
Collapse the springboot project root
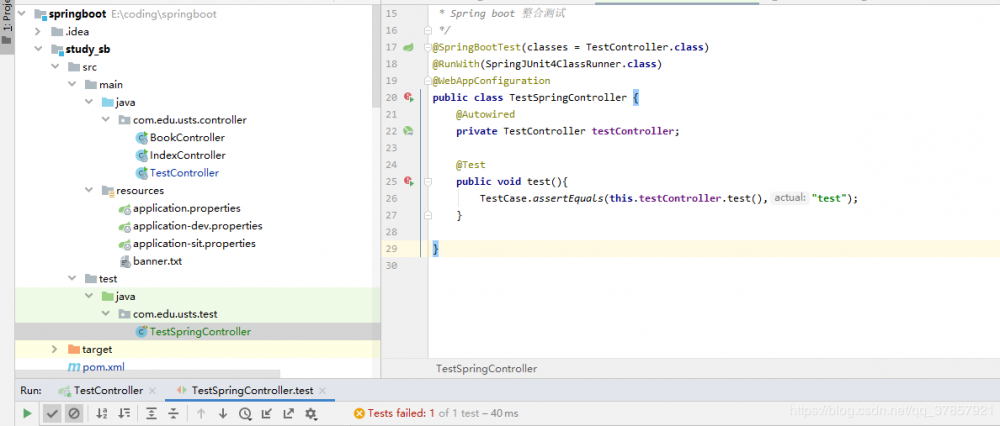pos(24,13)
